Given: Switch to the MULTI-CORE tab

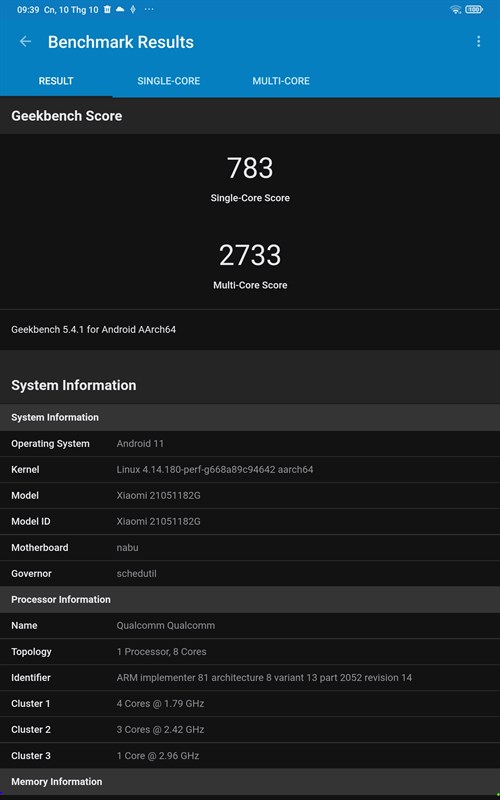Looking at the screenshot, I should (x=281, y=81).
